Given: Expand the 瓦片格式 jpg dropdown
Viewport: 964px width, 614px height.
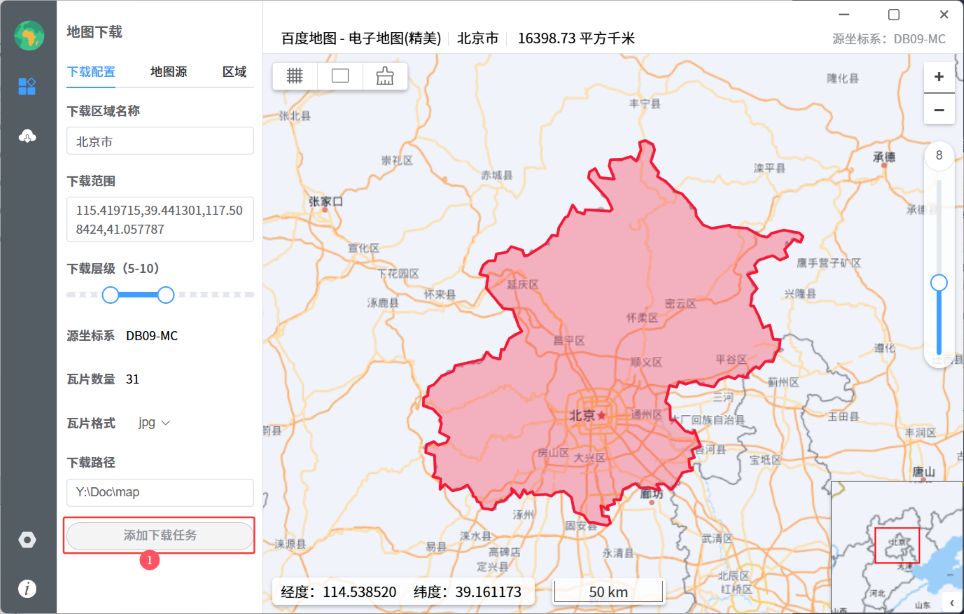Looking at the screenshot, I should (x=154, y=423).
